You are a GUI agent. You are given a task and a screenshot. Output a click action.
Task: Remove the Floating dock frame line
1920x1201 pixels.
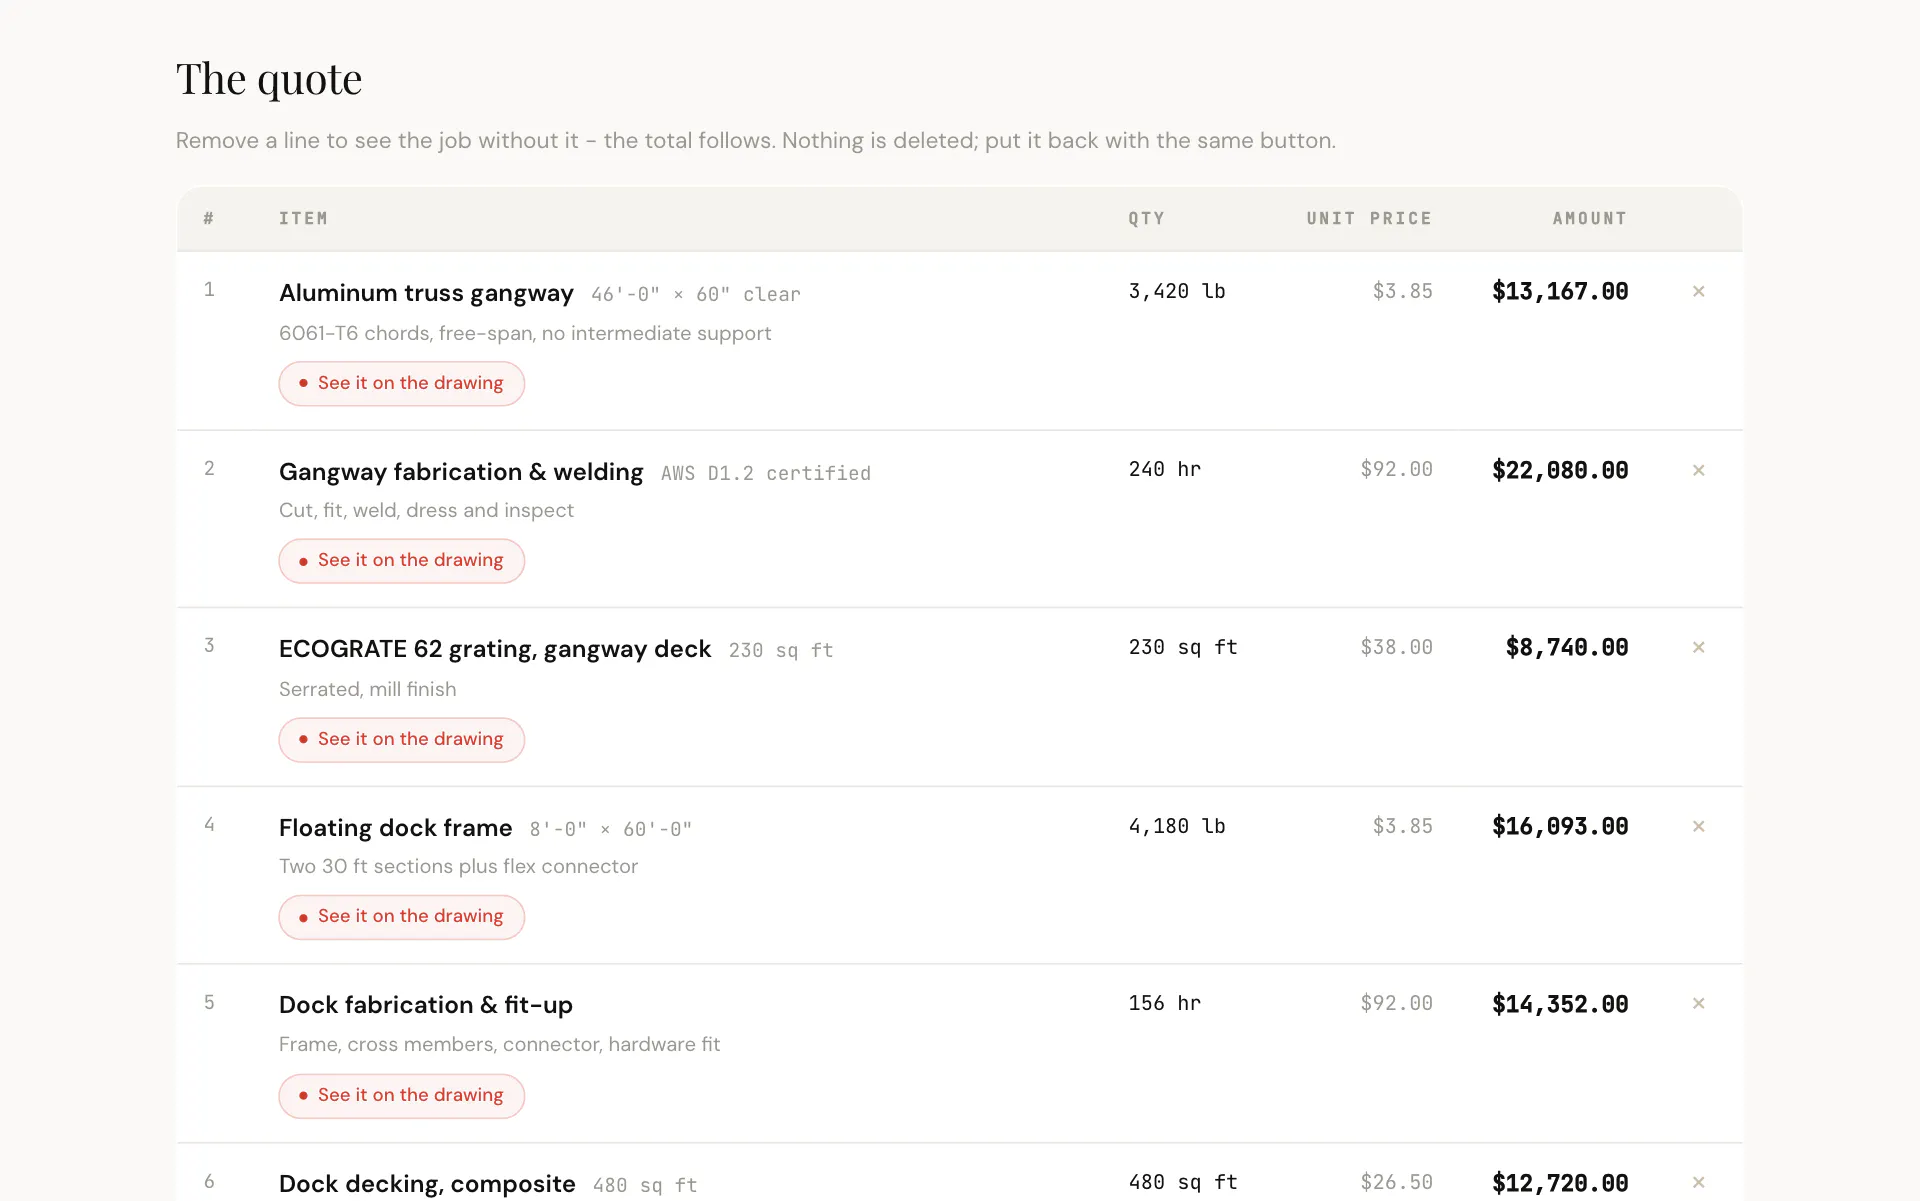1698,827
